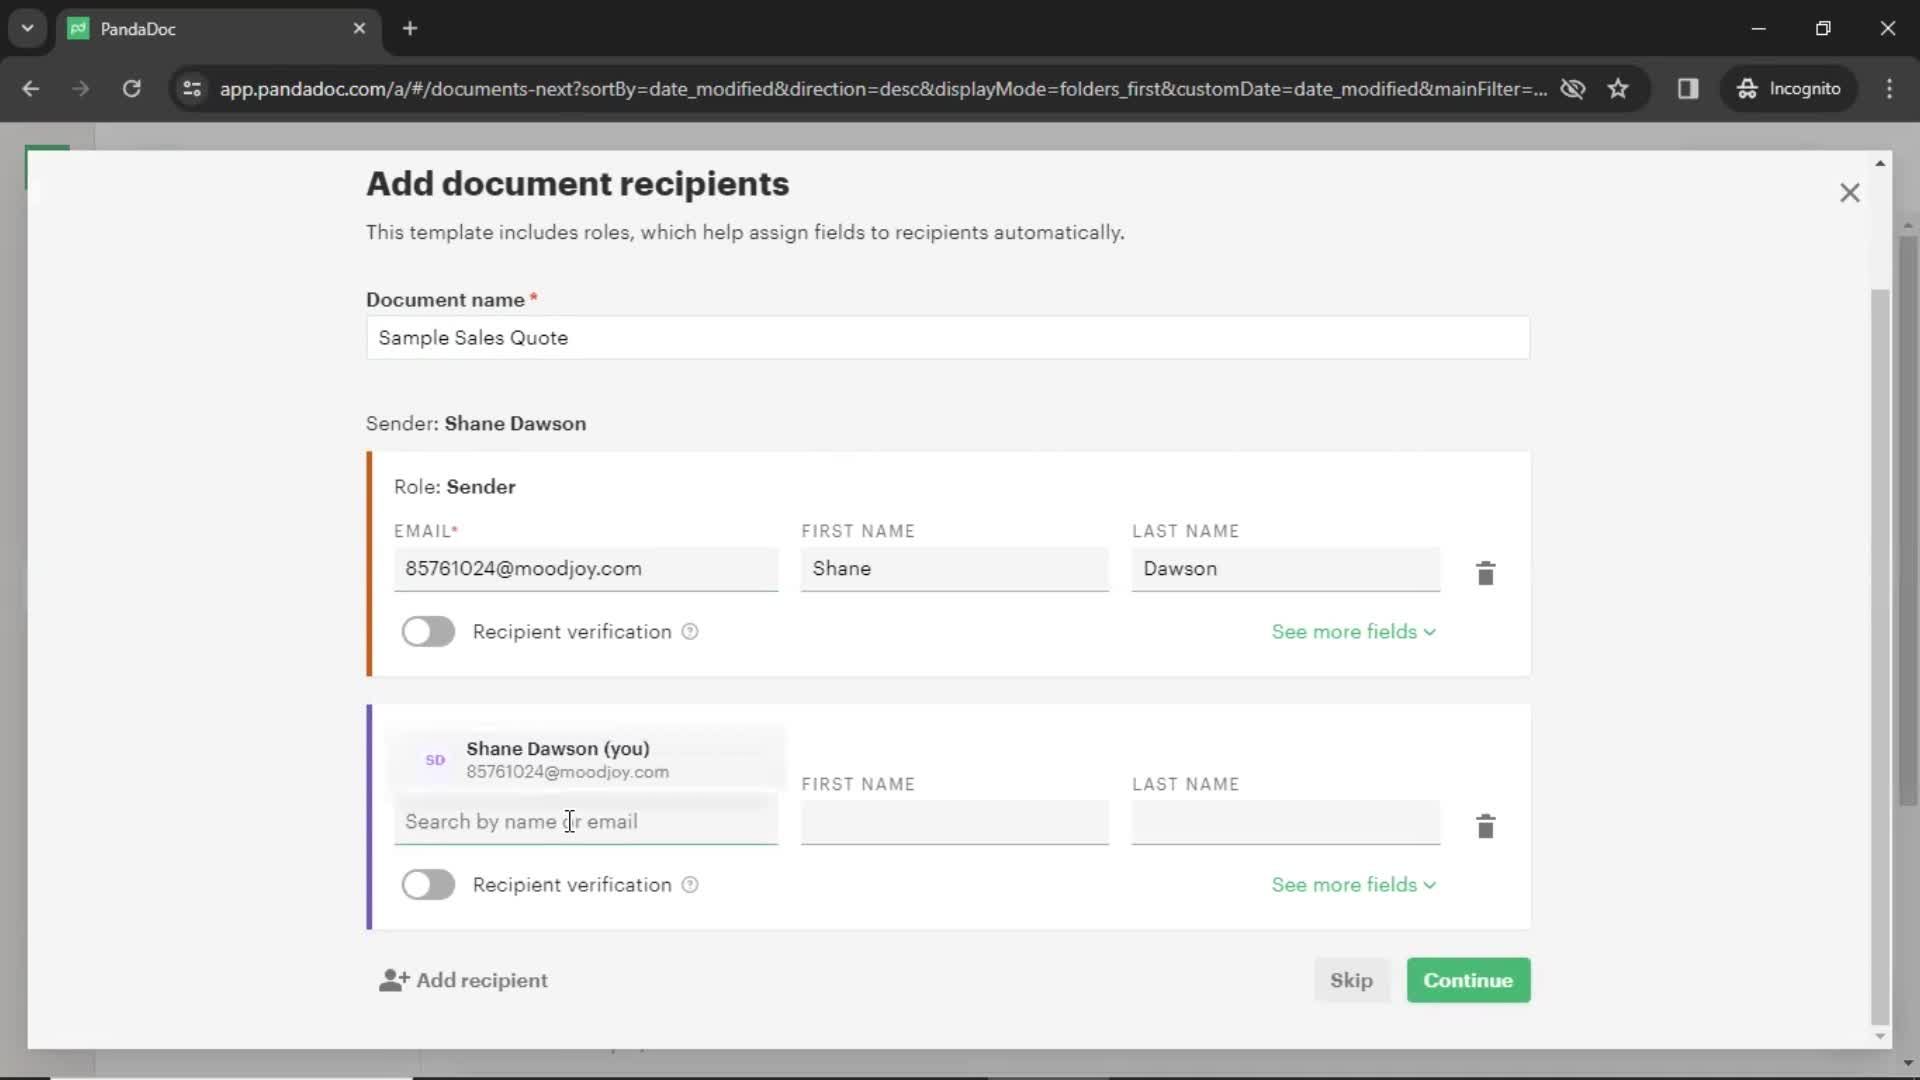The width and height of the screenshot is (1920, 1080).
Task: Click the delete recipient icon for Sender
Action: pyautogui.click(x=1485, y=572)
